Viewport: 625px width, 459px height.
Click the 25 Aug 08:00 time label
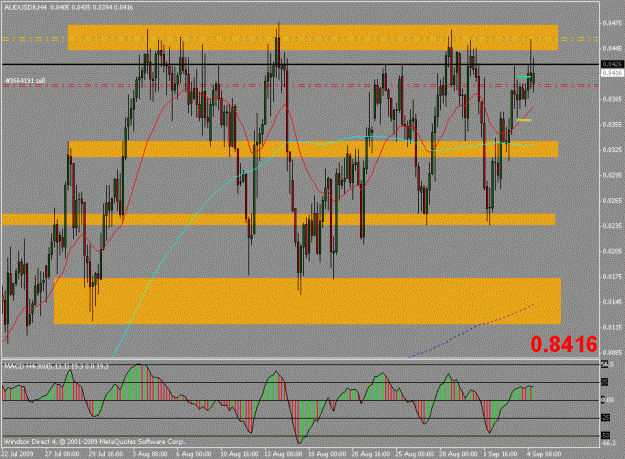coord(415,454)
